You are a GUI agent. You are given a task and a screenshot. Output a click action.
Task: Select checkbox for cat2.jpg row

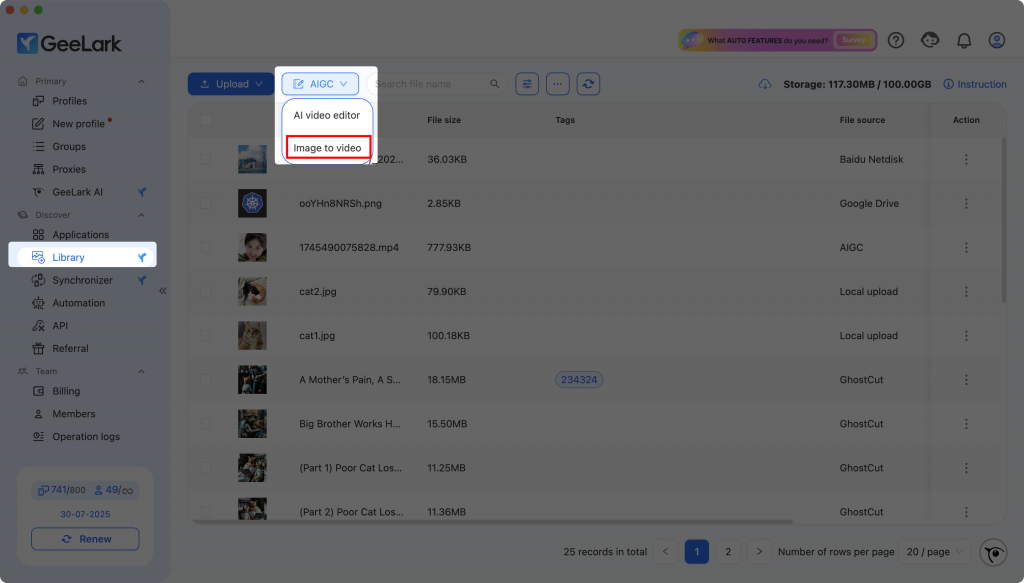click(x=206, y=292)
